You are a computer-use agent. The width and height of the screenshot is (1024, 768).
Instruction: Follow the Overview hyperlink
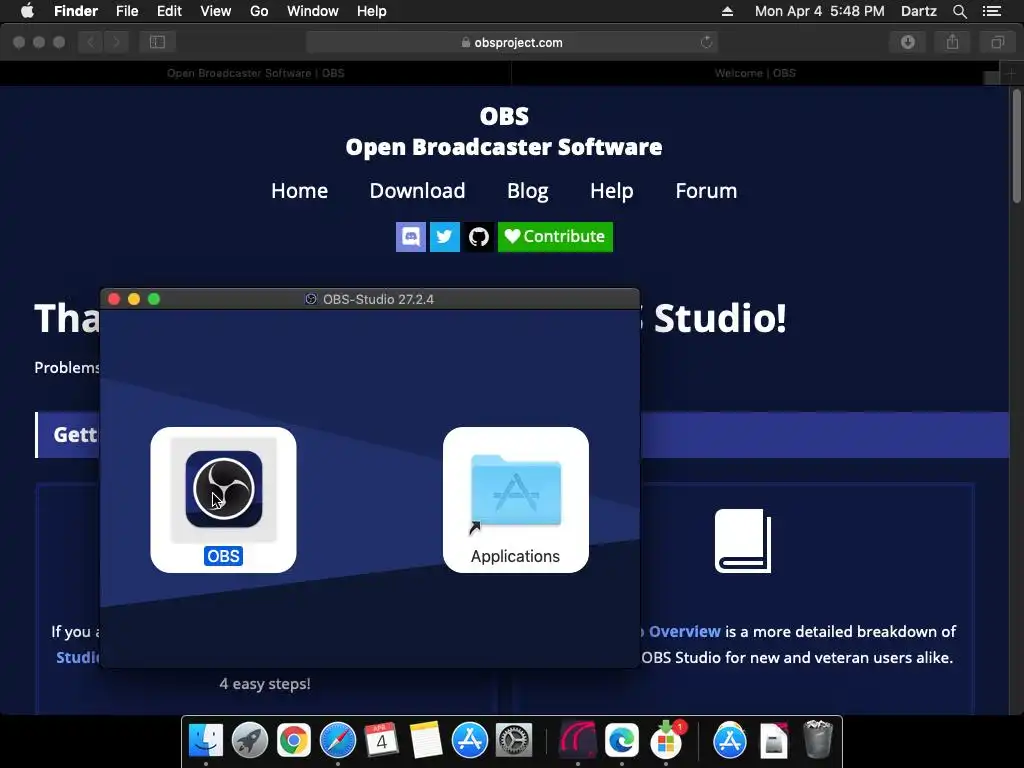[684, 632]
